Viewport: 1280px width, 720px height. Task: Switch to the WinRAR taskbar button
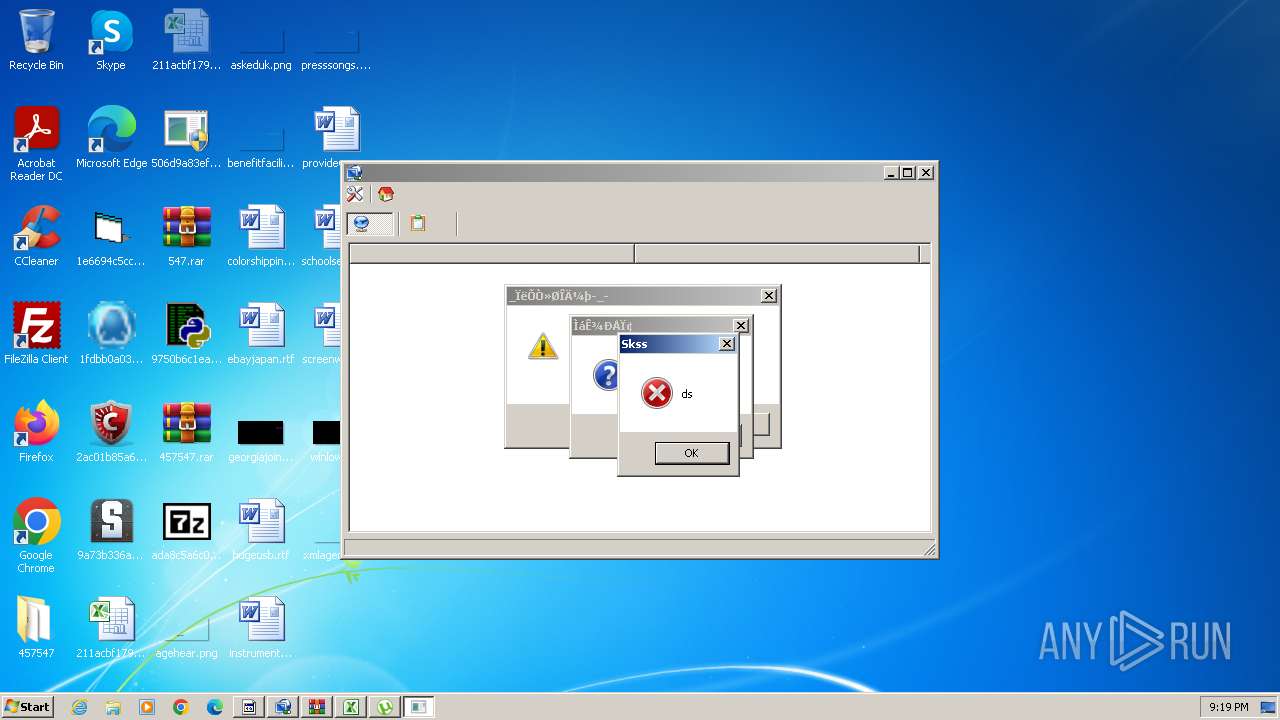click(317, 707)
